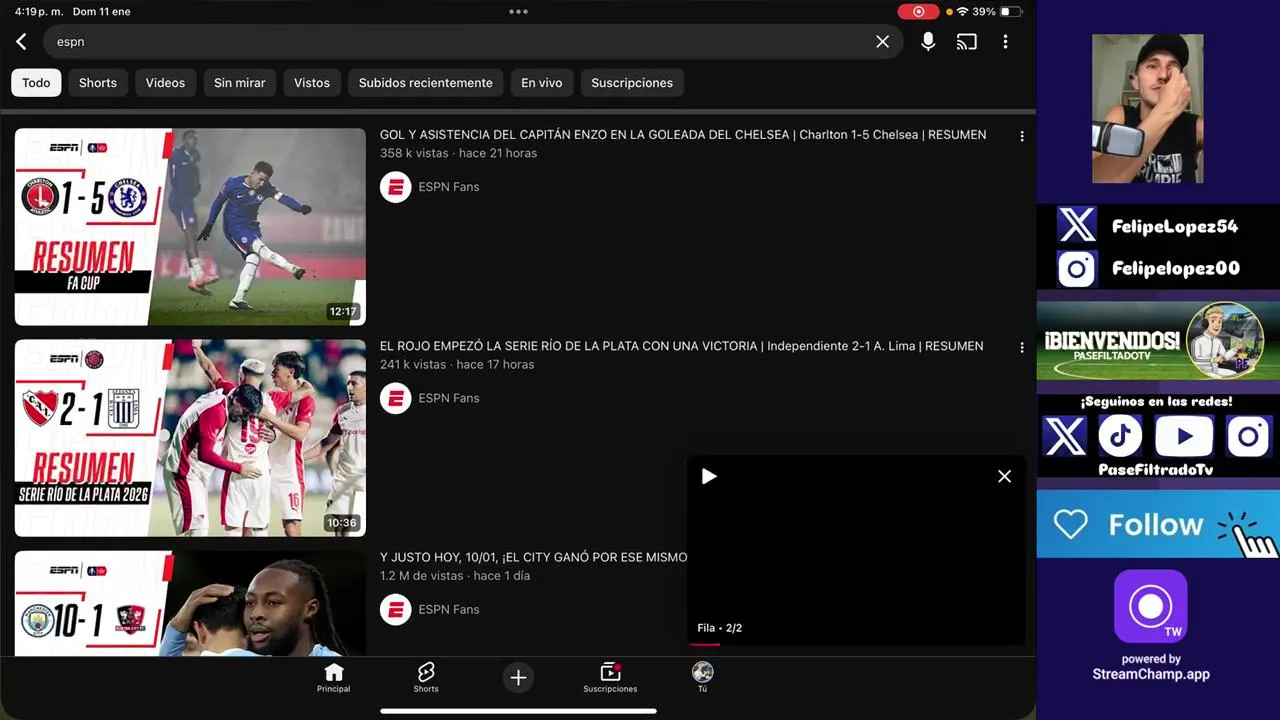The width and height of the screenshot is (1280, 720).
Task: Click ESPN Fans name under City video
Action: click(x=449, y=609)
